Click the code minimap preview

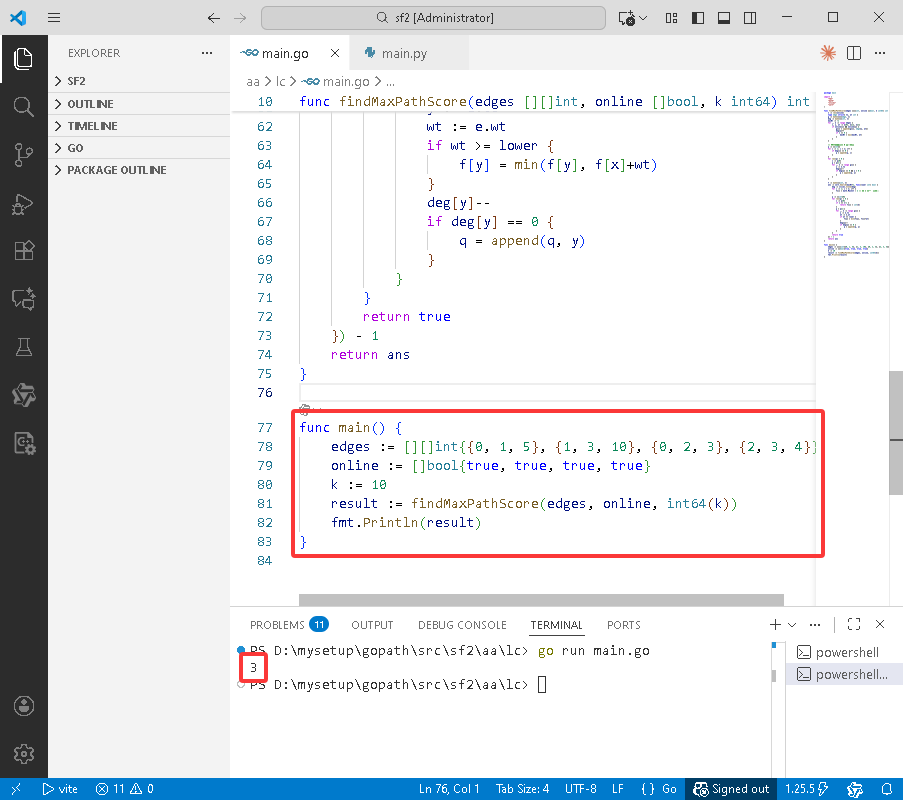(x=855, y=175)
